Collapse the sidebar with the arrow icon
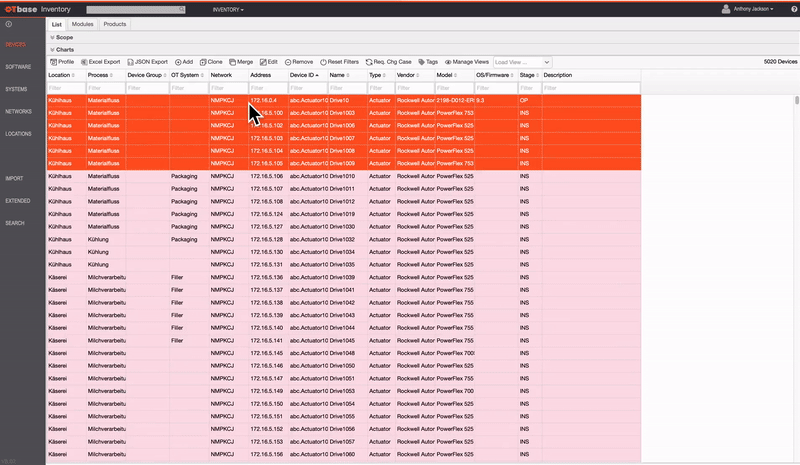The image size is (800, 465). (9, 24)
